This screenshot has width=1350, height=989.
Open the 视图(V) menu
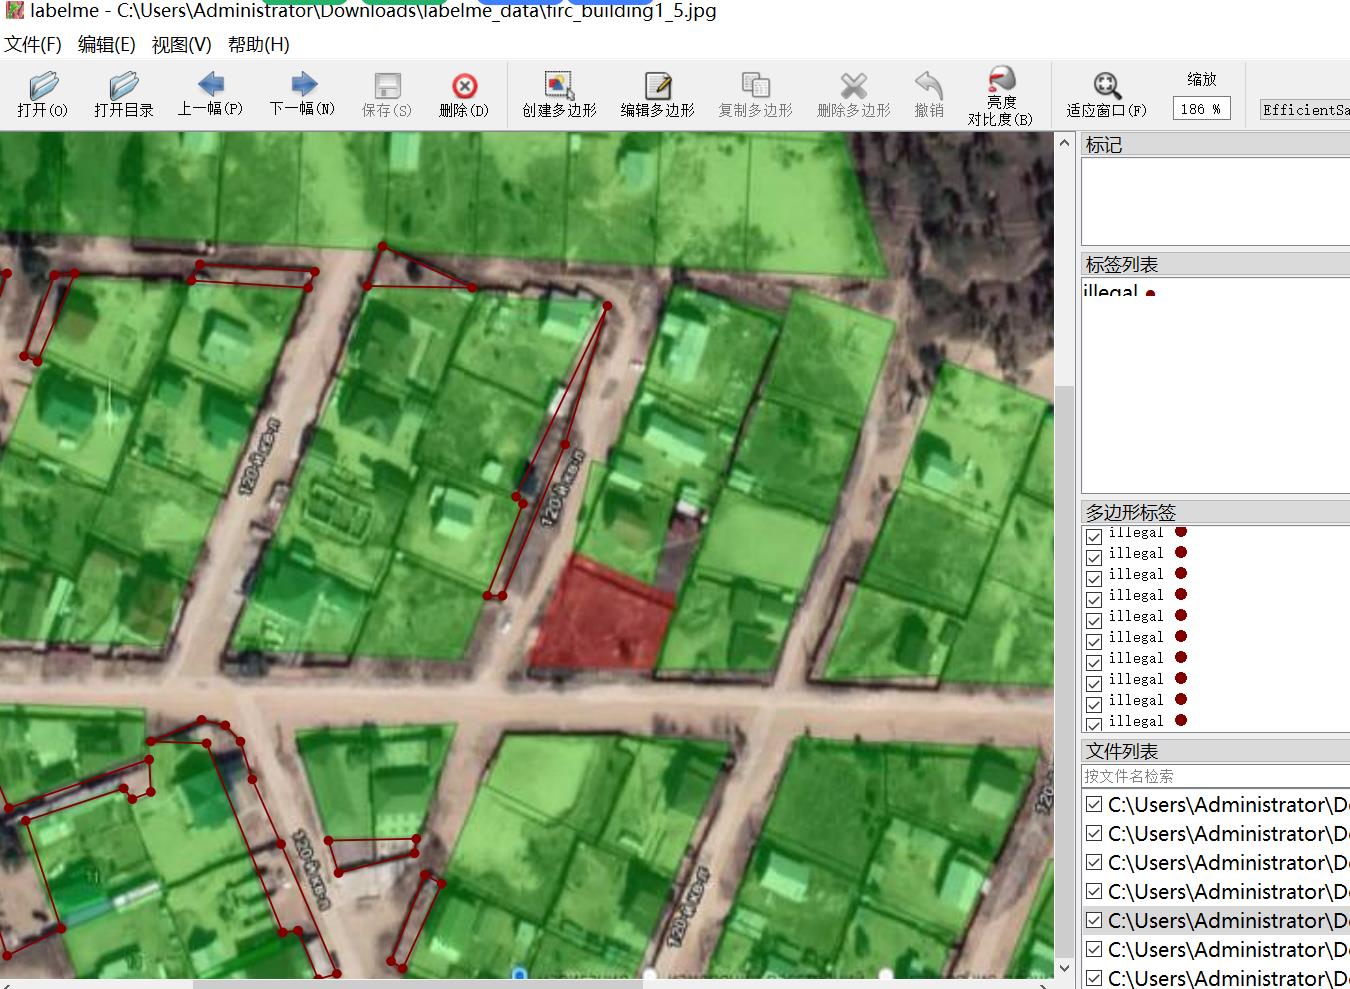[x=181, y=44]
